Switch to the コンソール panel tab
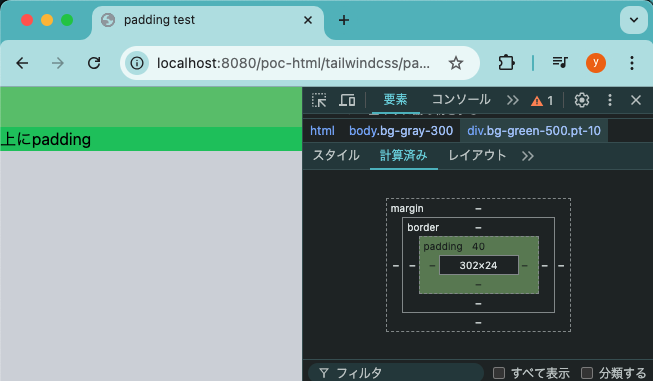This screenshot has width=653, height=381. click(x=461, y=100)
